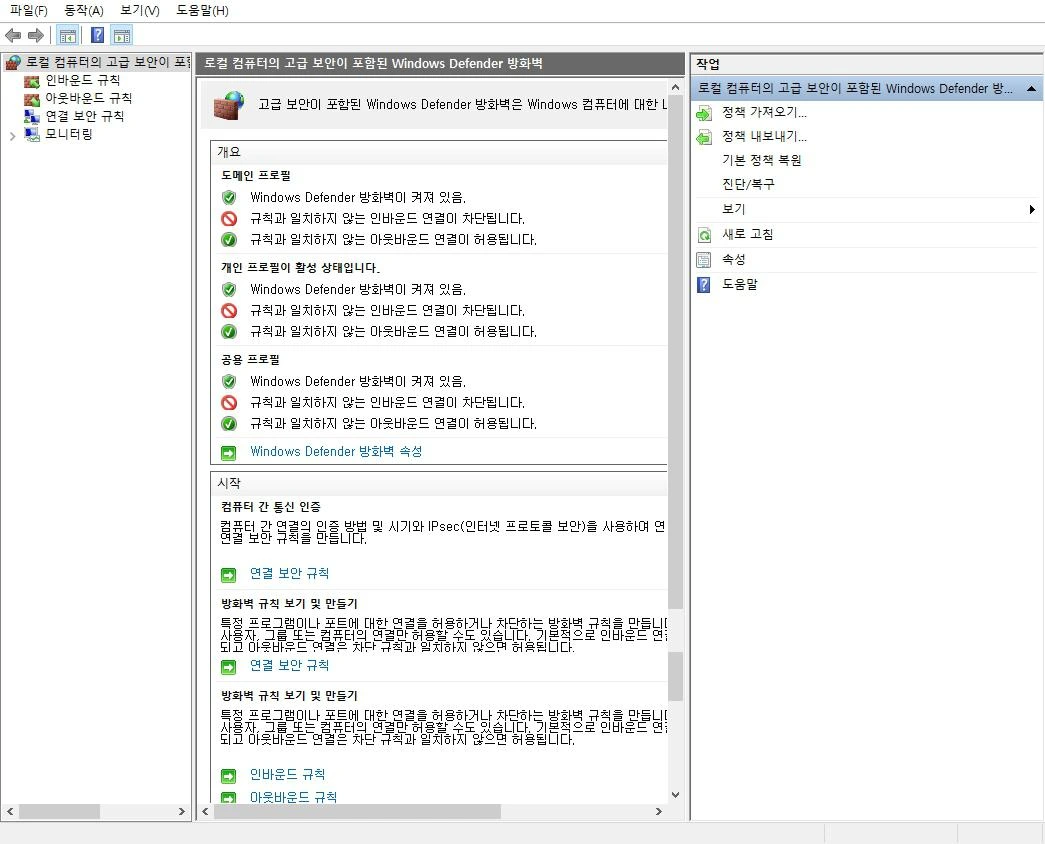The height and width of the screenshot is (844, 1045).
Task: Click the Forward arrow toolbar icon
Action: coord(36,35)
